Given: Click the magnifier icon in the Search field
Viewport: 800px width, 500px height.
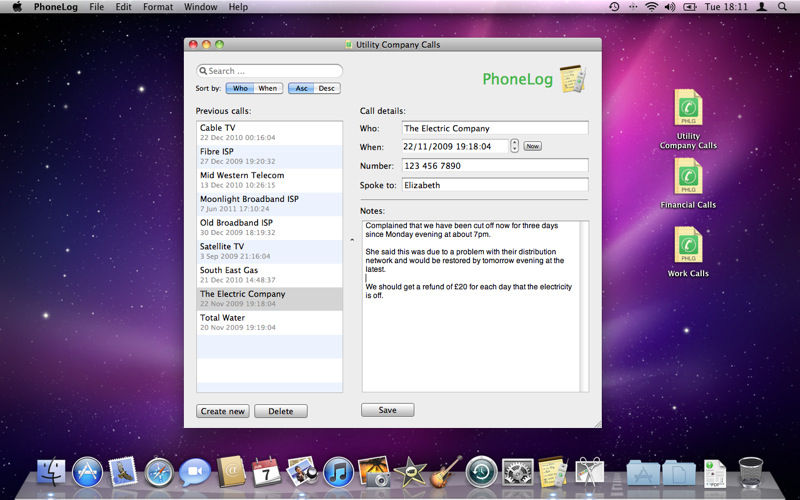Looking at the screenshot, I should 203,71.
